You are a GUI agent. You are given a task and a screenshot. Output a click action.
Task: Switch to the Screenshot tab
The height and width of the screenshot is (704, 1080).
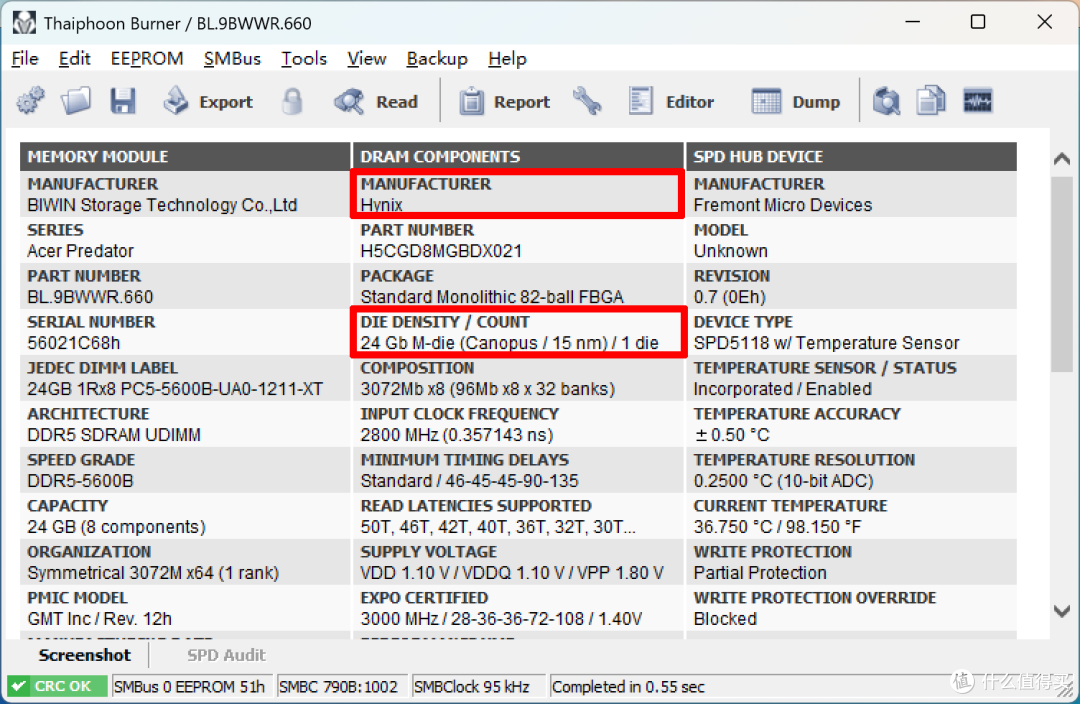tap(84, 655)
